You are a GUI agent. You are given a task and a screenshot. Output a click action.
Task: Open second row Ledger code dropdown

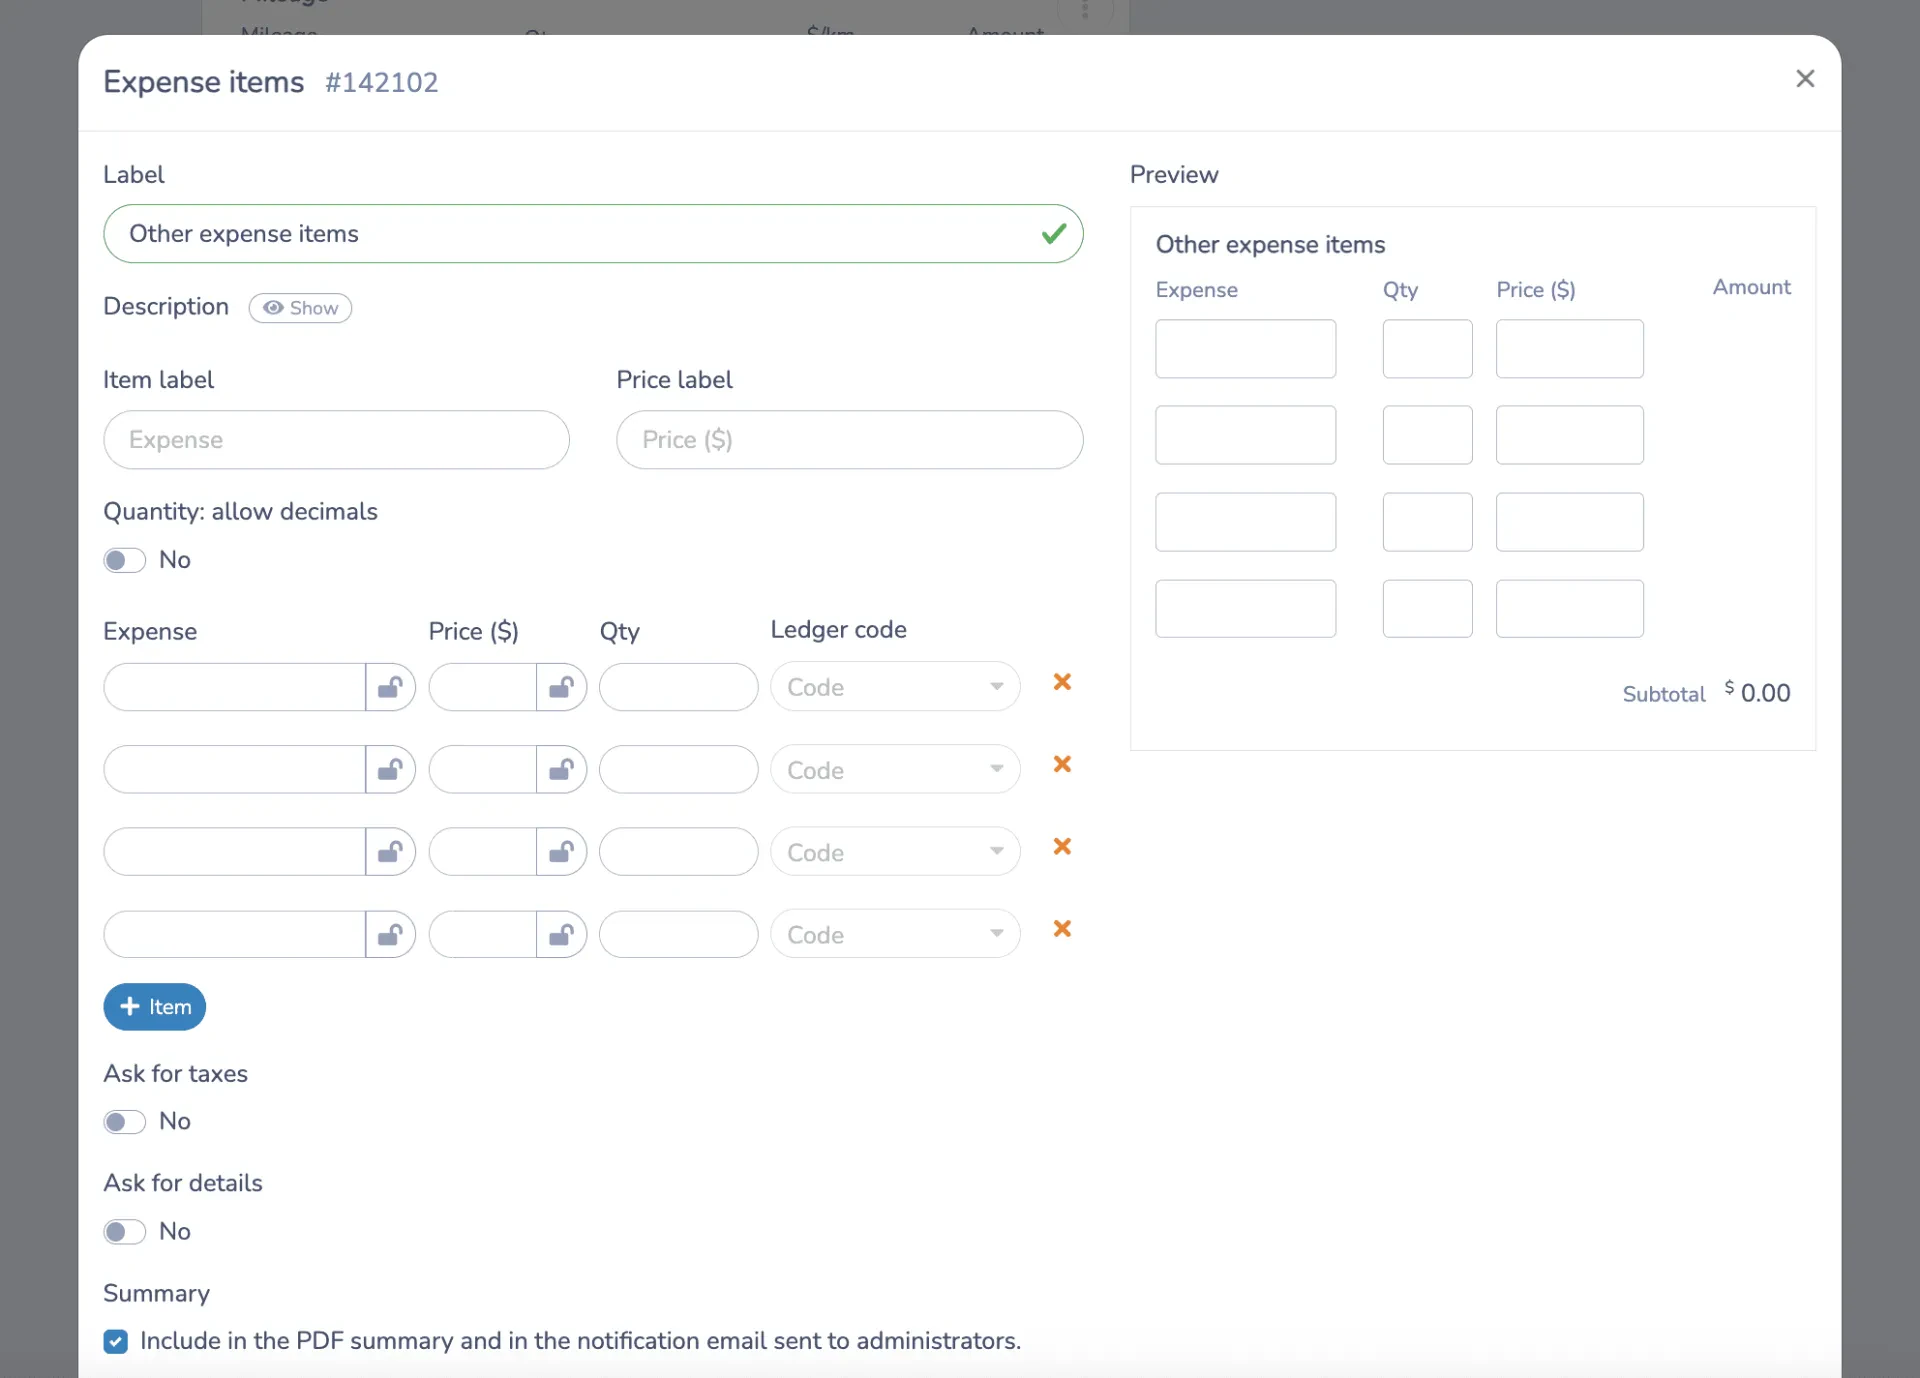click(x=895, y=769)
